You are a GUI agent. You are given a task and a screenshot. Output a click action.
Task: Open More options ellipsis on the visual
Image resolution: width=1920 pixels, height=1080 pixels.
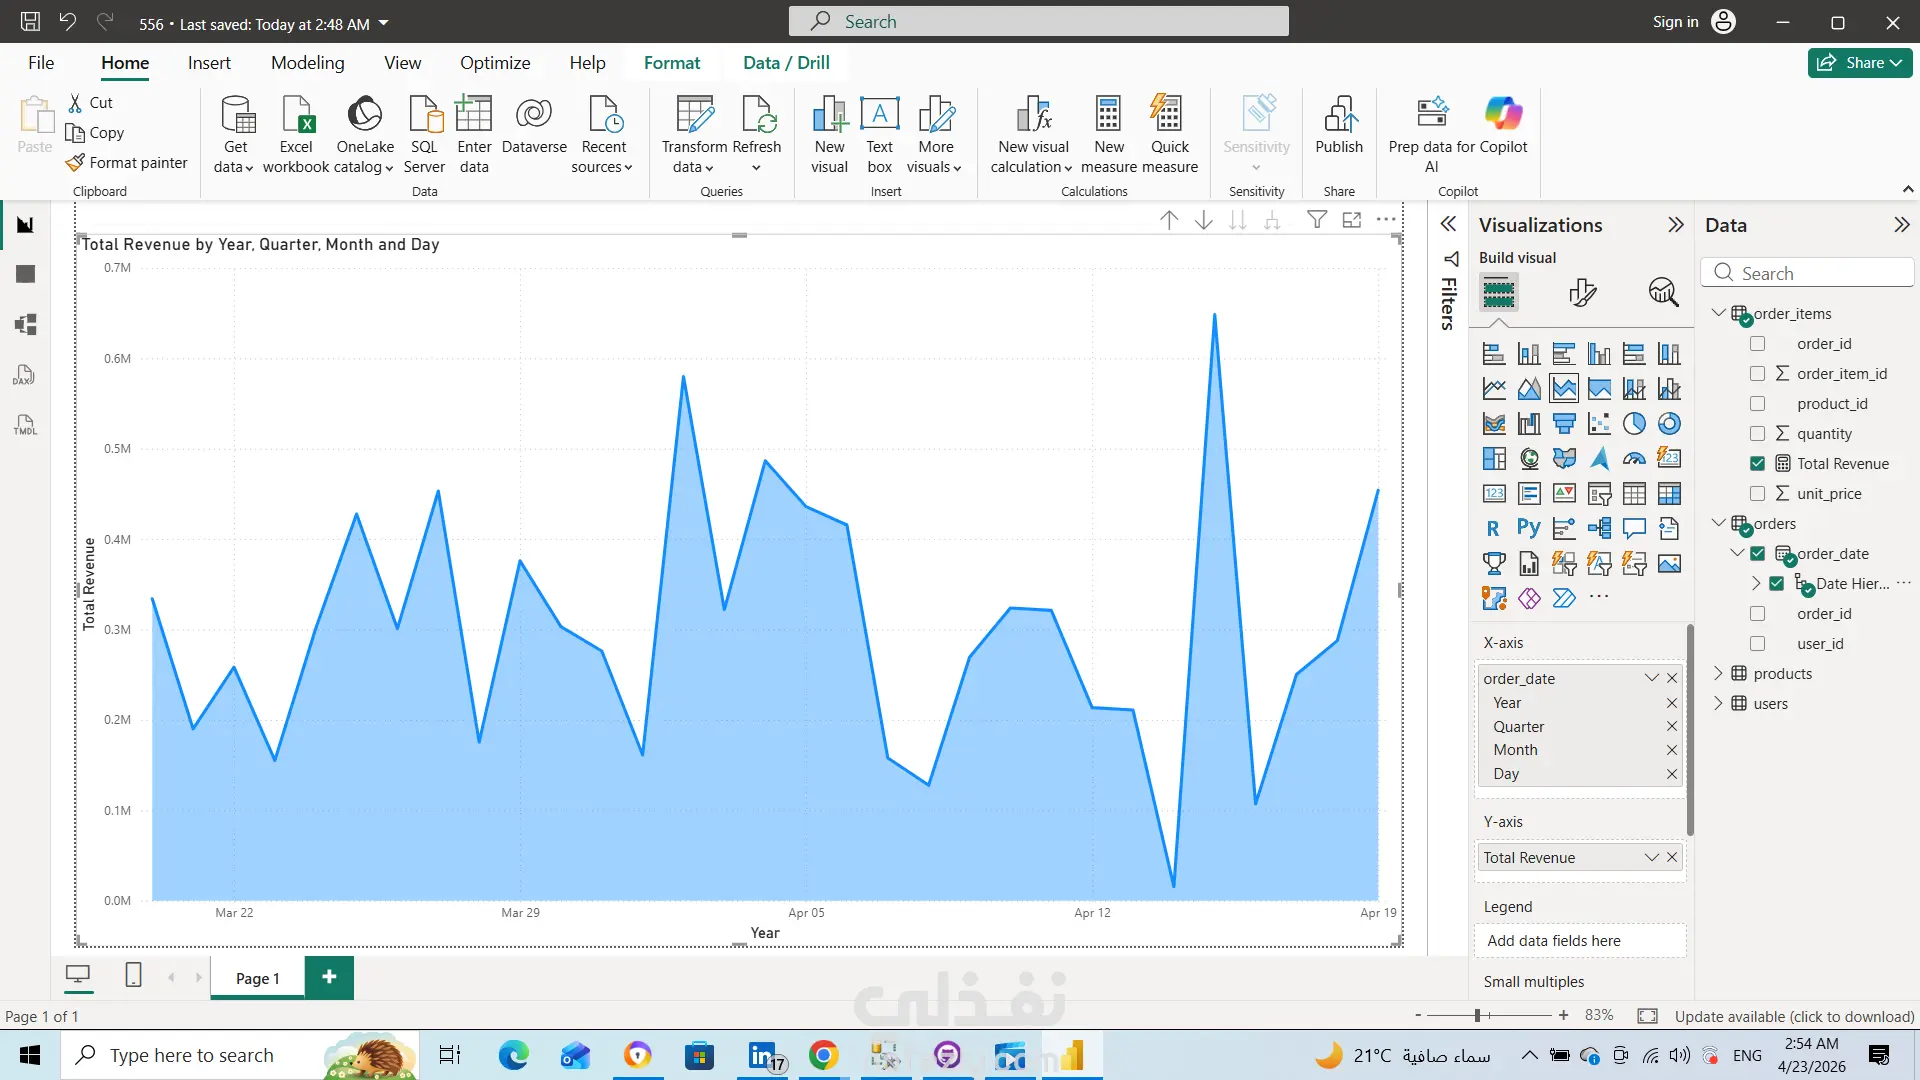[x=1386, y=220]
